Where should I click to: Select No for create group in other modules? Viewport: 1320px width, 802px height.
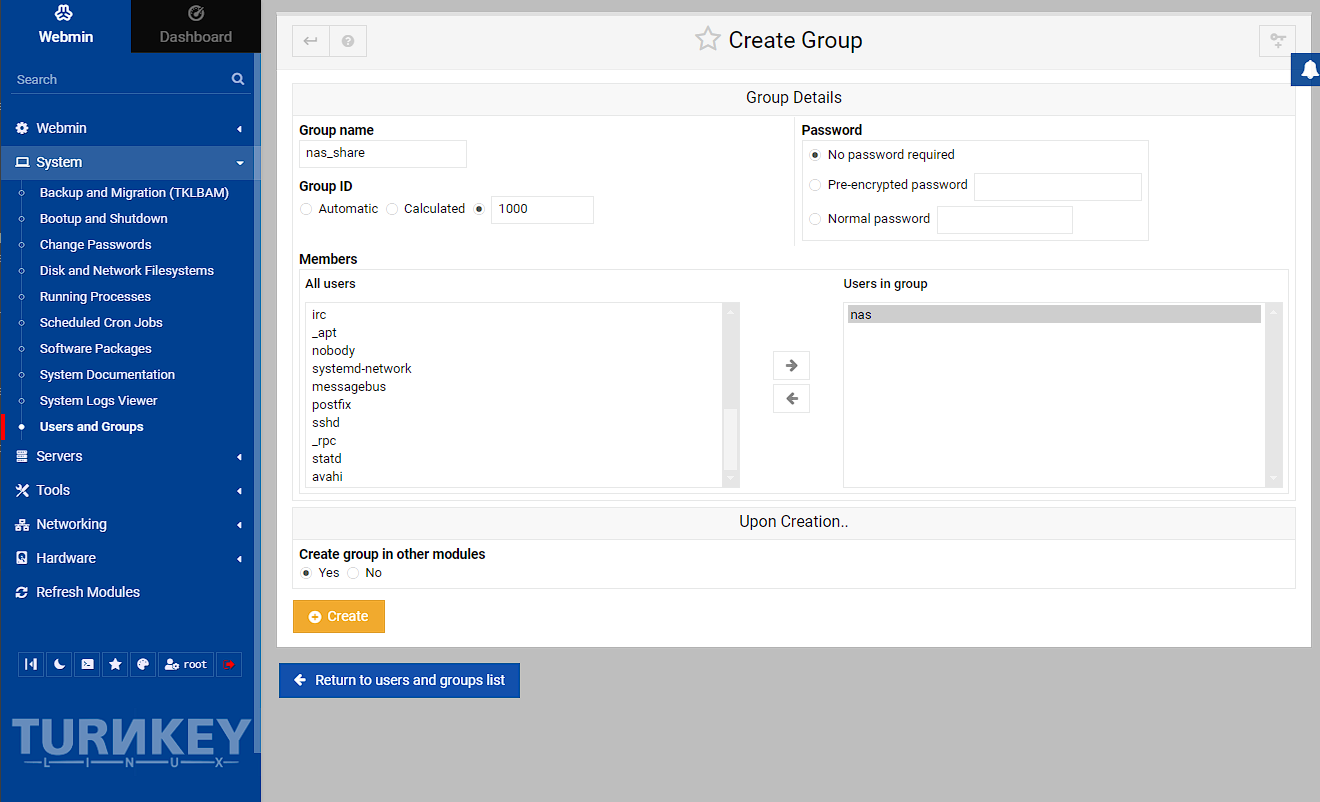coord(353,573)
